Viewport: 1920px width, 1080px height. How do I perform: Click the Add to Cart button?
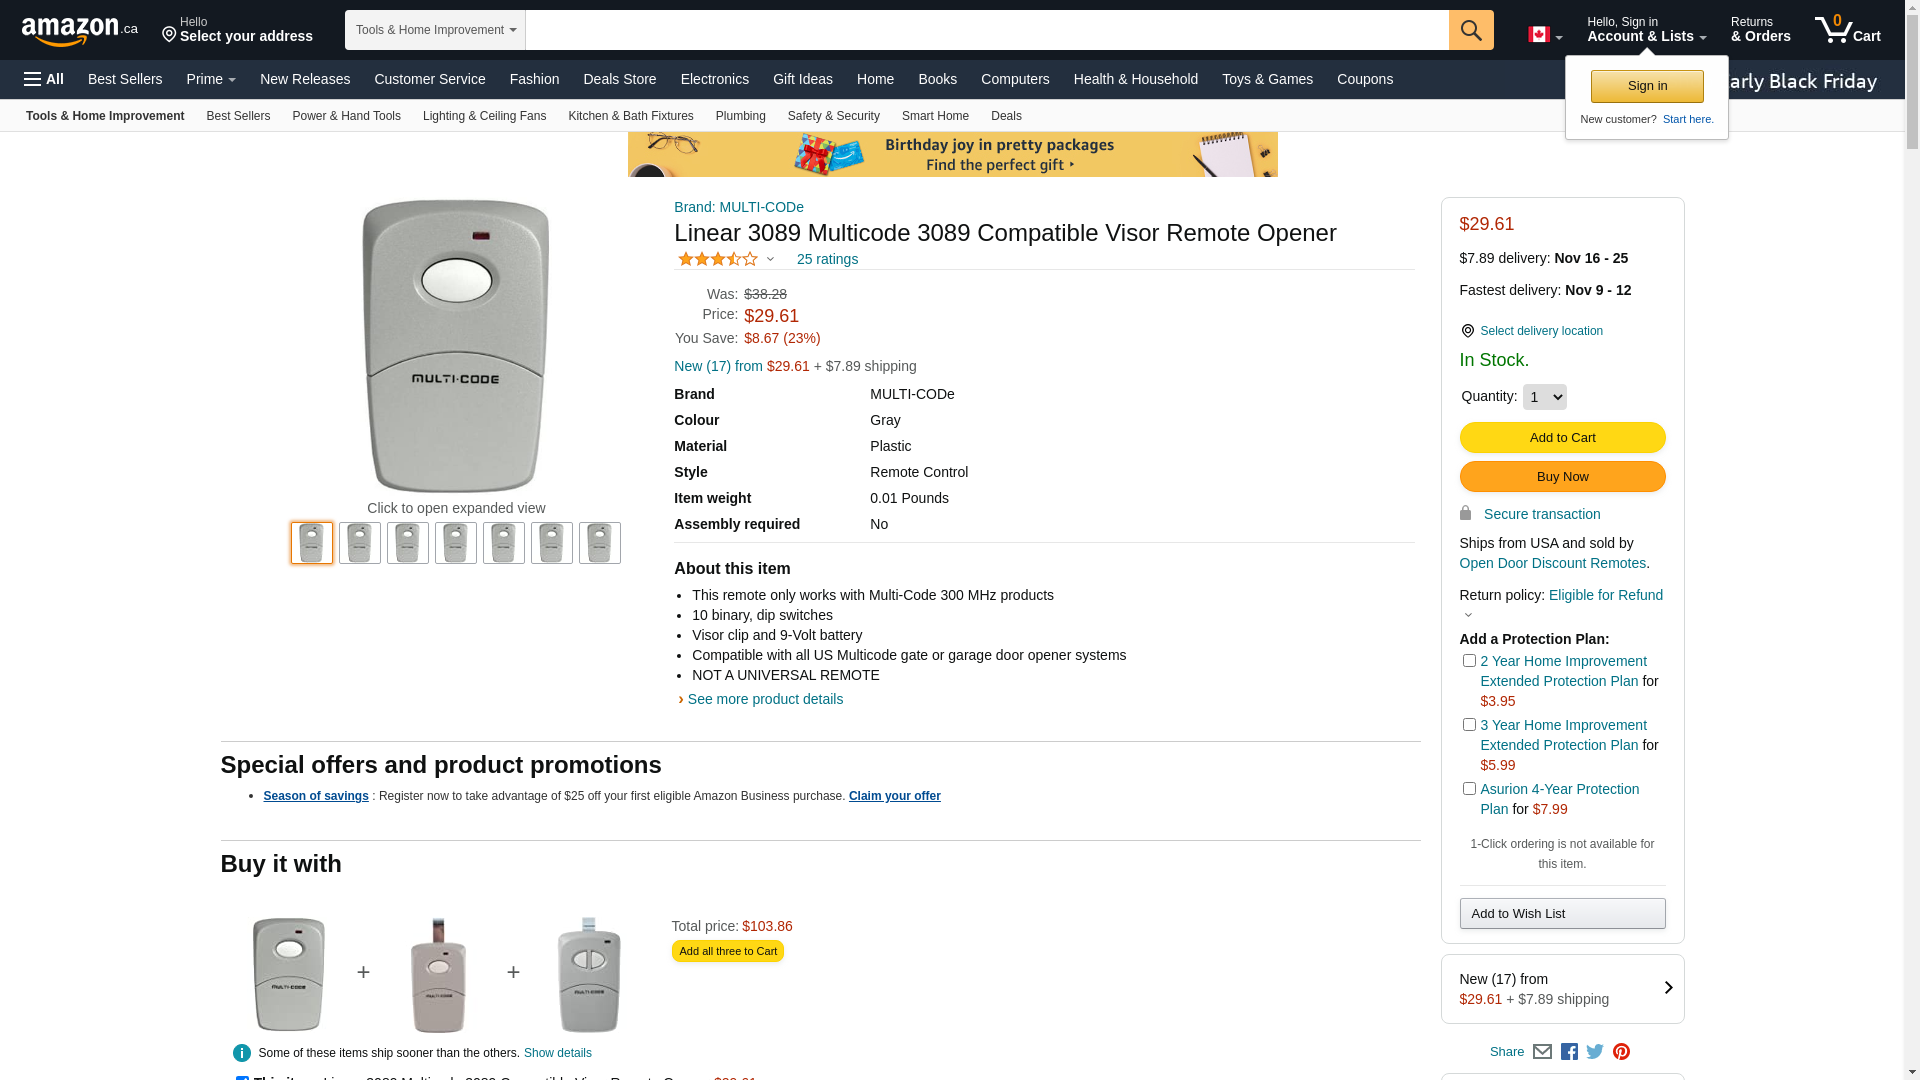tap(1562, 438)
